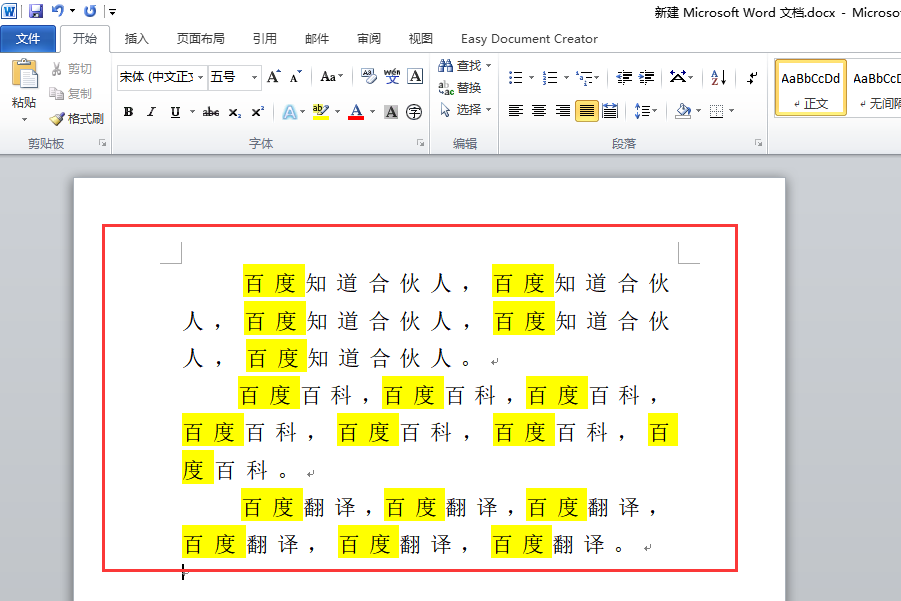Screen dimensions: 901x601
Task: Click Align Right icon
Action: click(x=563, y=111)
